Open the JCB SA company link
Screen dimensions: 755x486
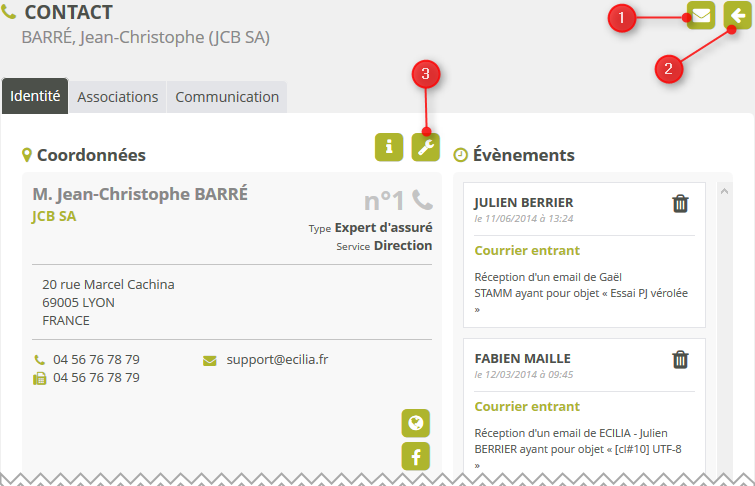(x=54, y=215)
